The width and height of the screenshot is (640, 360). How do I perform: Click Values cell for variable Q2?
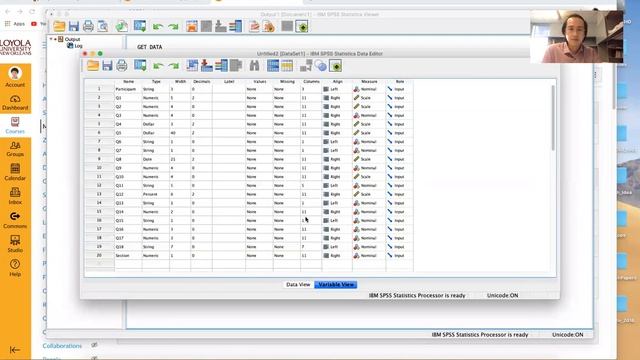click(259, 107)
